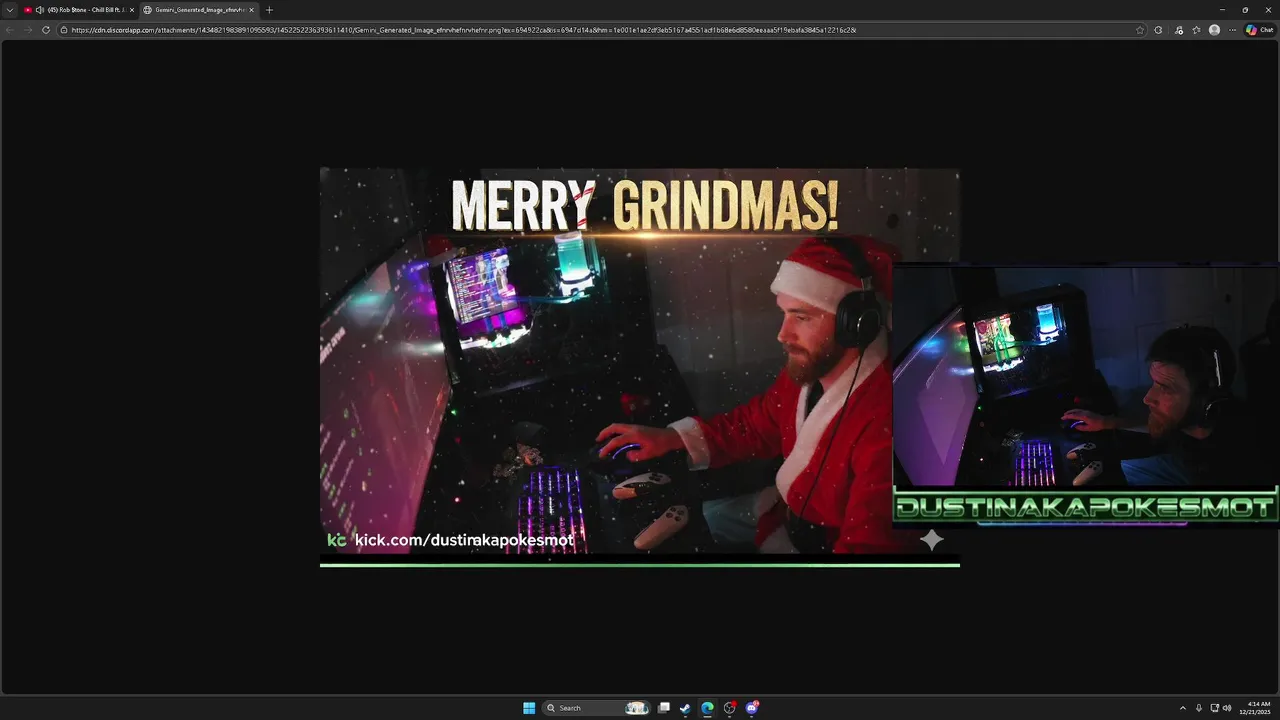Image resolution: width=1280 pixels, height=720 pixels.
Task: Open the favorites list
Action: 1196,30
